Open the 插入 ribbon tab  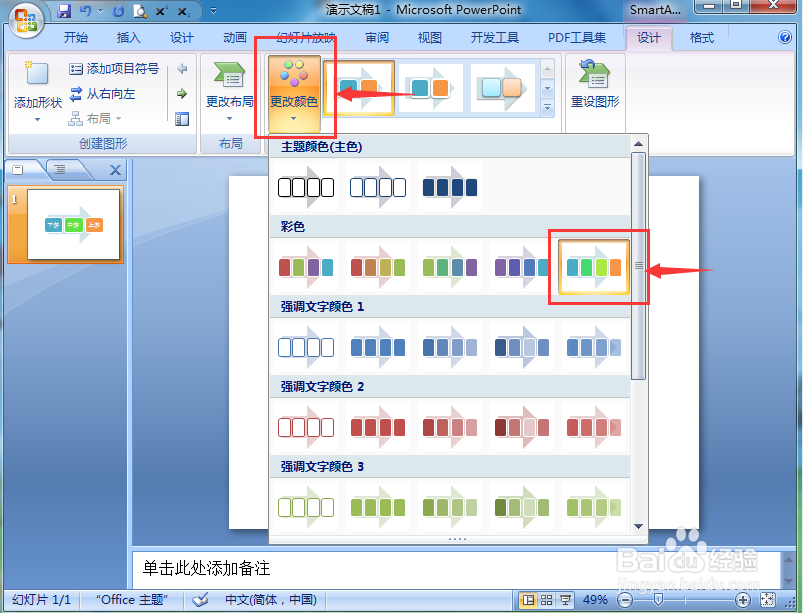point(128,37)
